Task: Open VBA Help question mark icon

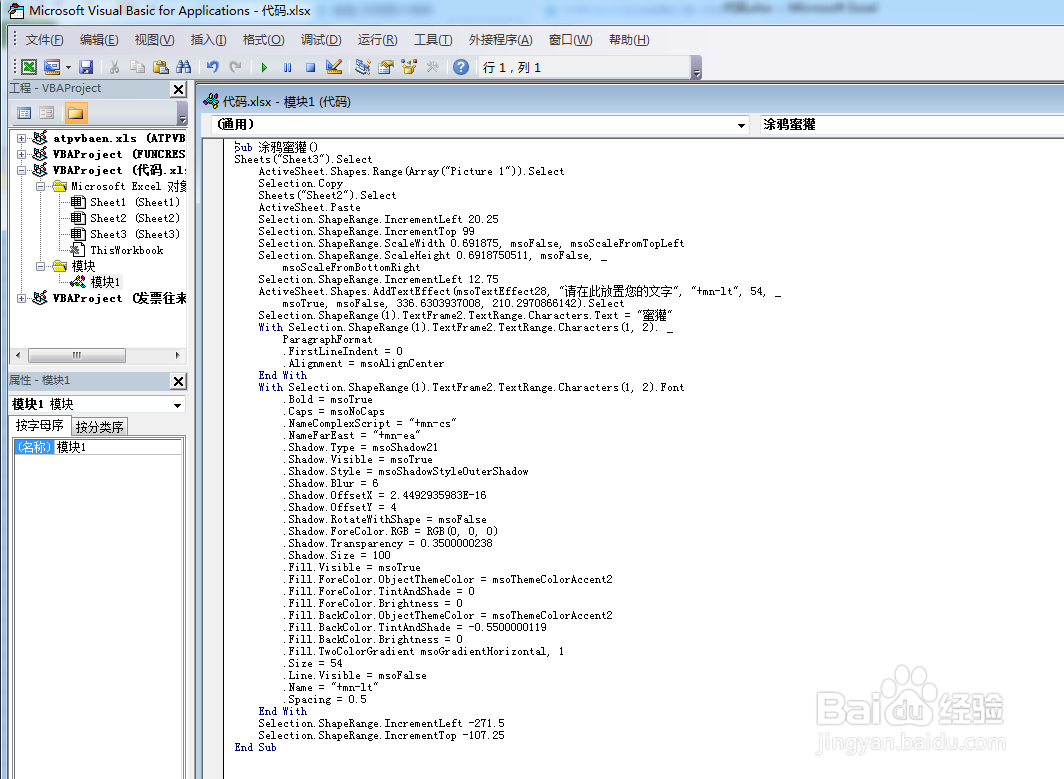Action: (x=461, y=67)
